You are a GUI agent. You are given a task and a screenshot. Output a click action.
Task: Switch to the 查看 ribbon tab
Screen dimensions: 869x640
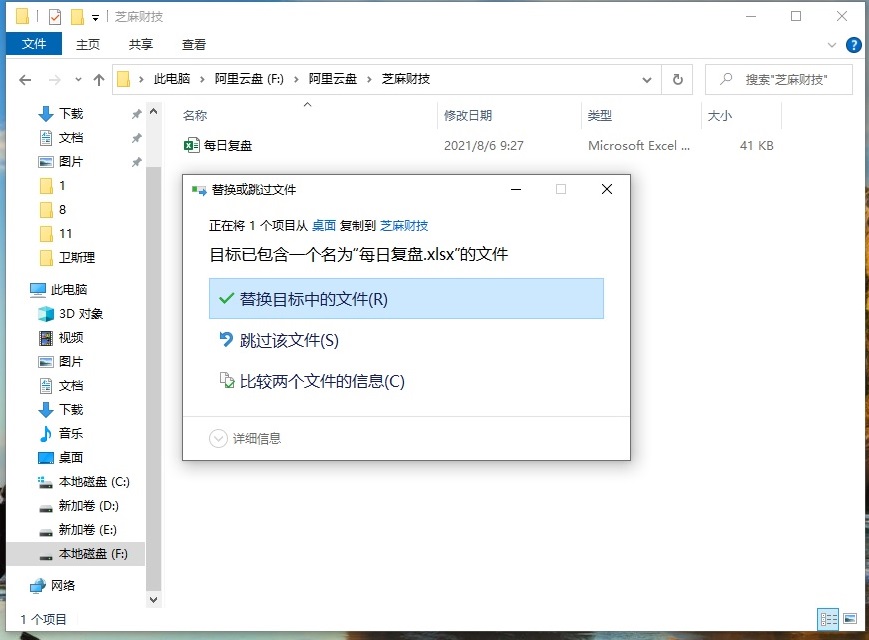[194, 43]
